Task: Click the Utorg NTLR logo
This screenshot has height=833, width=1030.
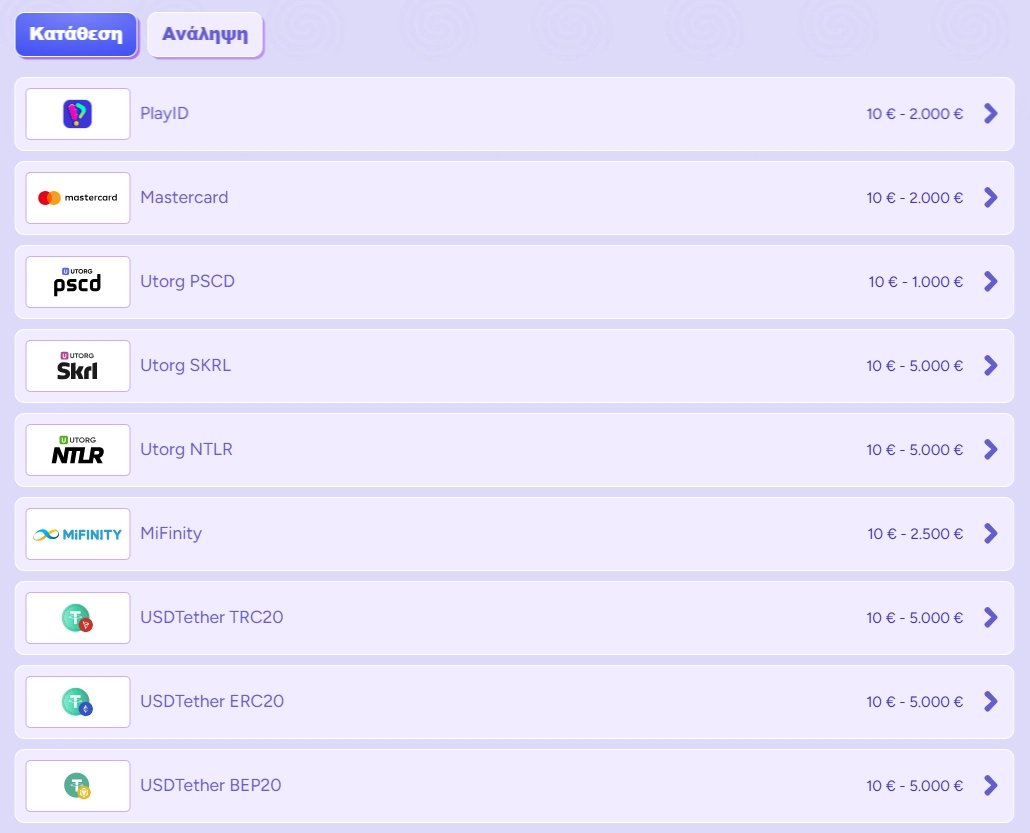Action: click(77, 450)
